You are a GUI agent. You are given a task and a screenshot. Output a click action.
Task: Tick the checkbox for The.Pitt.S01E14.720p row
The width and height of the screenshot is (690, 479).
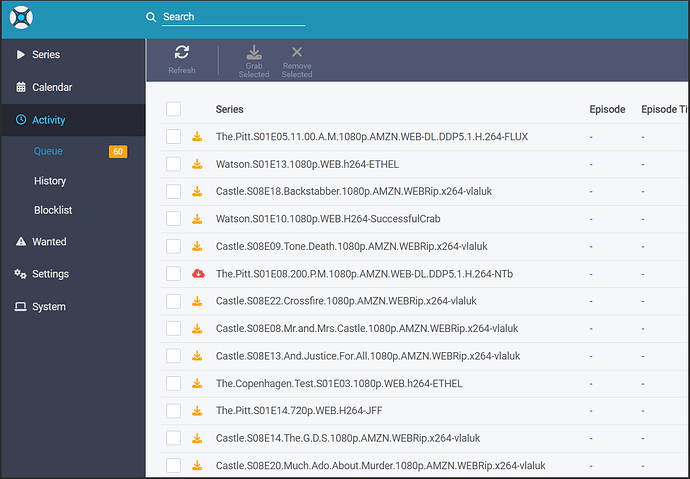(x=174, y=410)
